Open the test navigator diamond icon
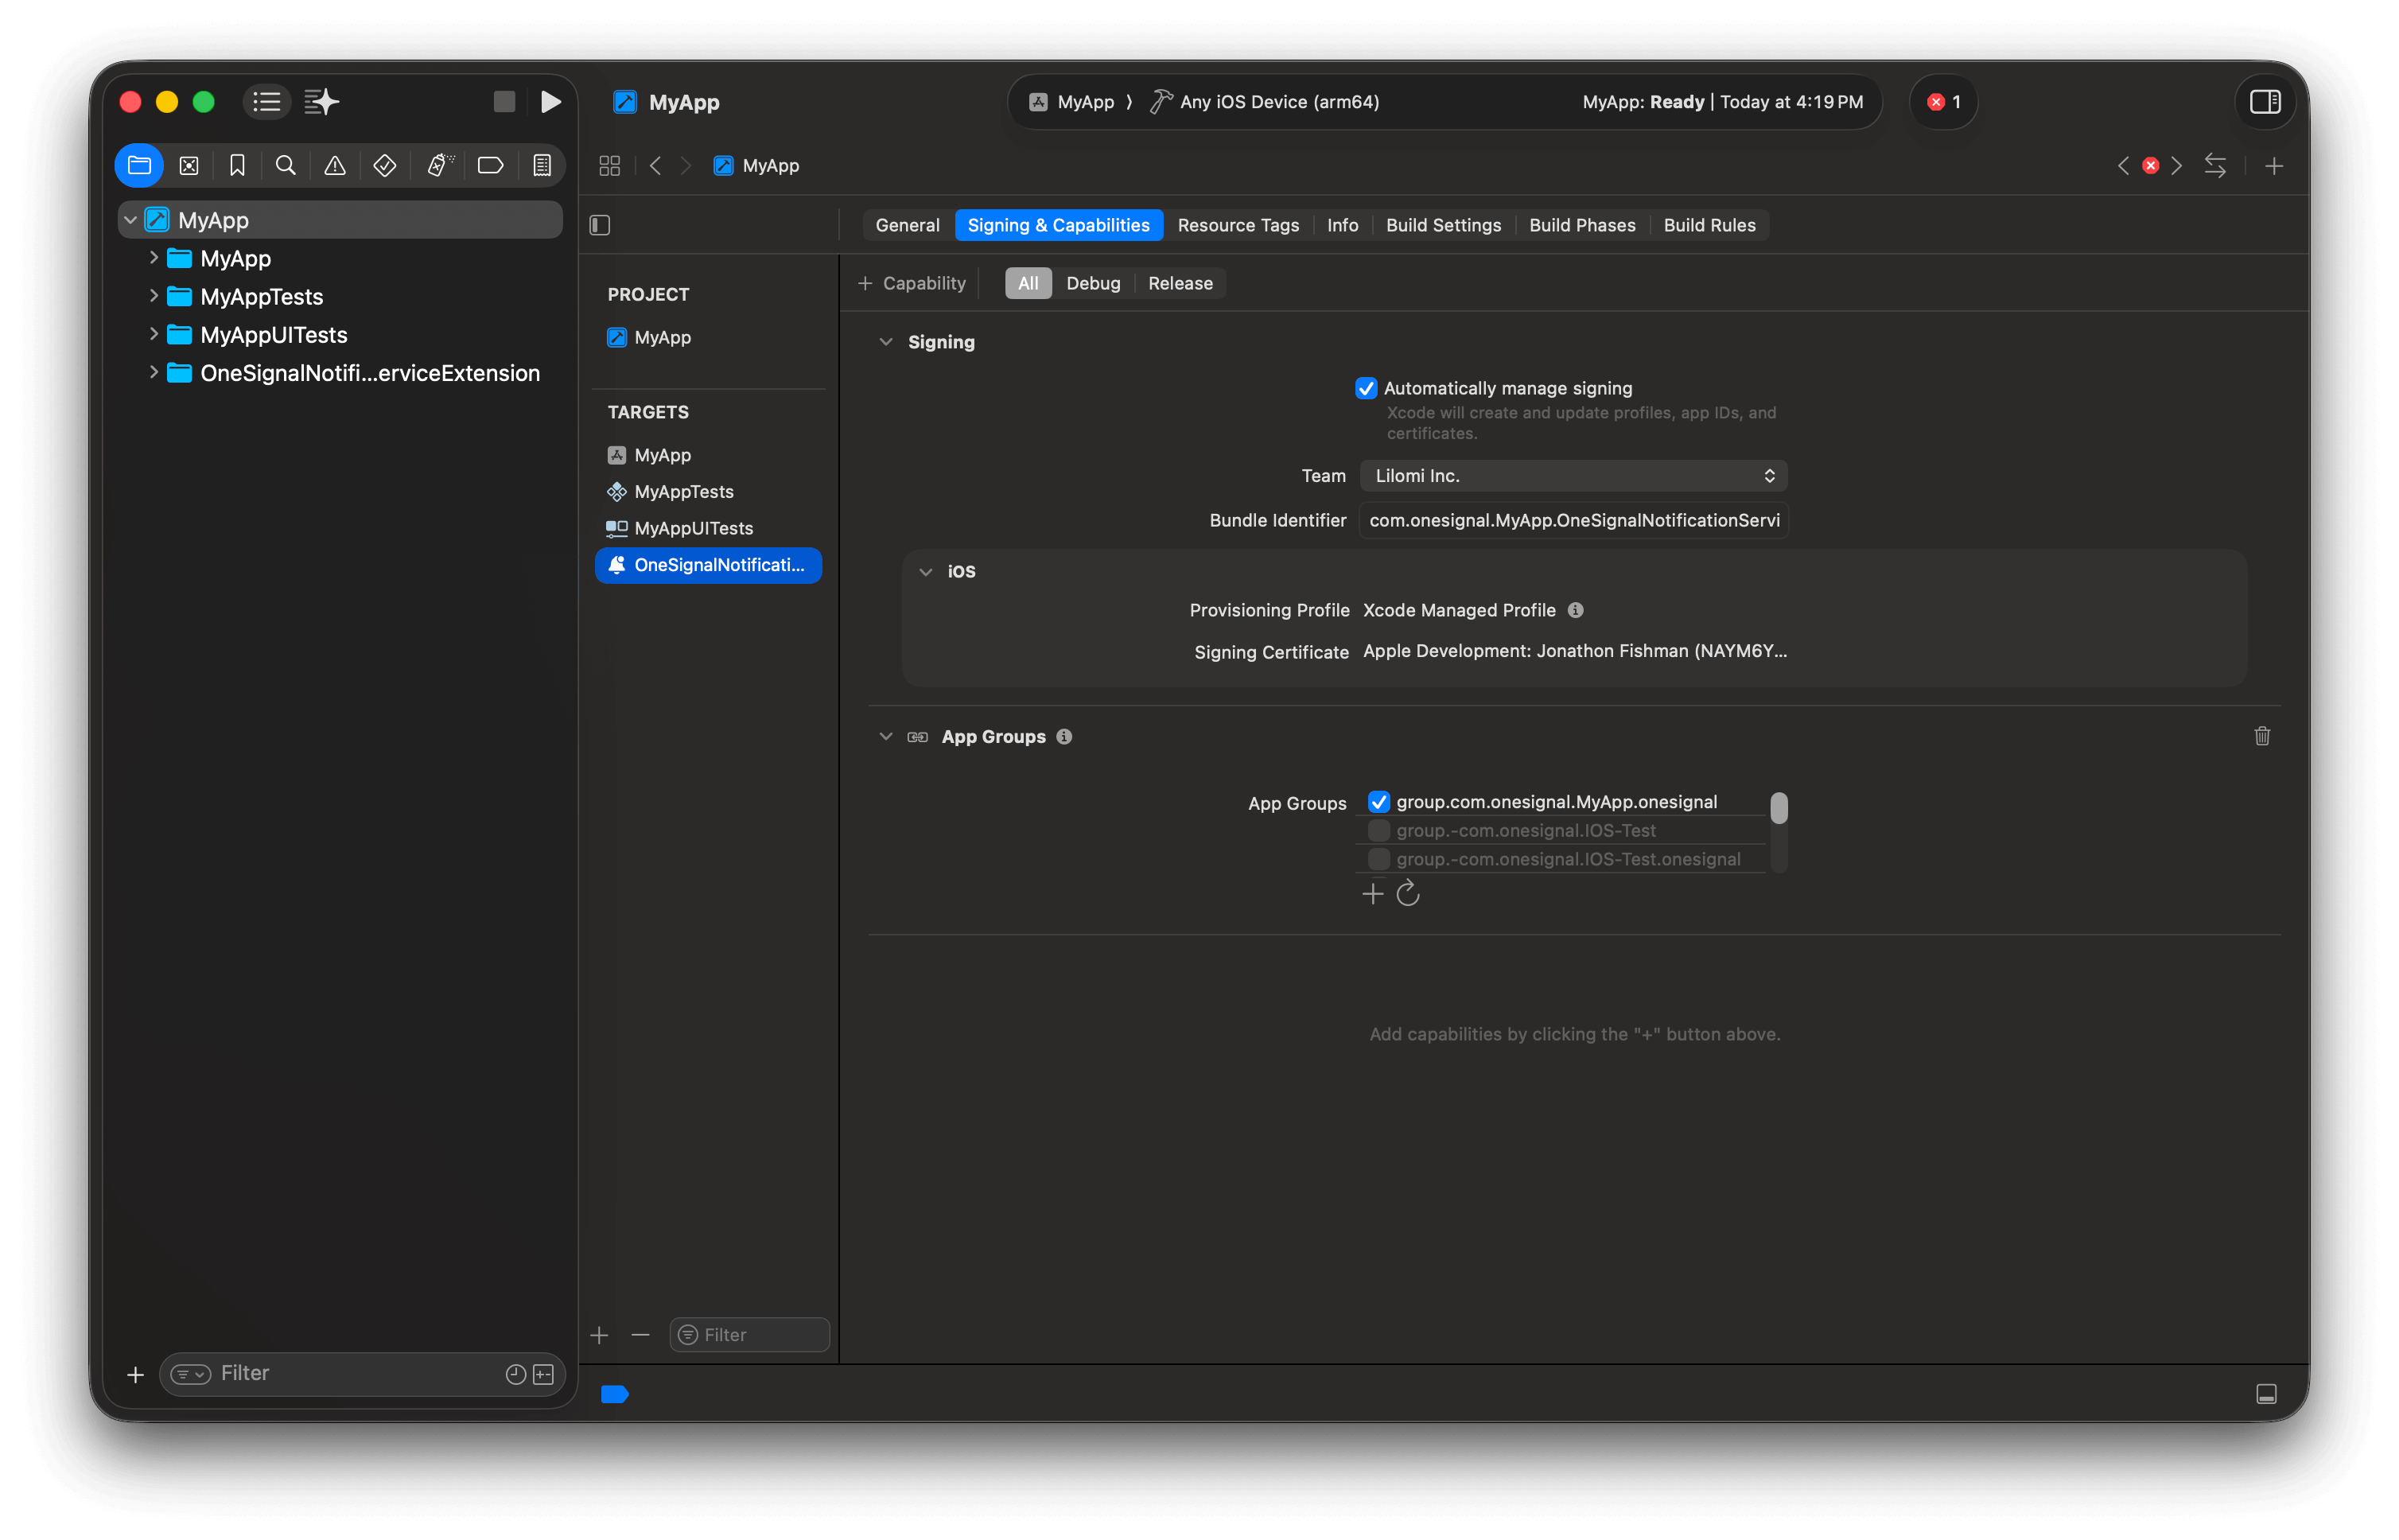 pos(385,166)
